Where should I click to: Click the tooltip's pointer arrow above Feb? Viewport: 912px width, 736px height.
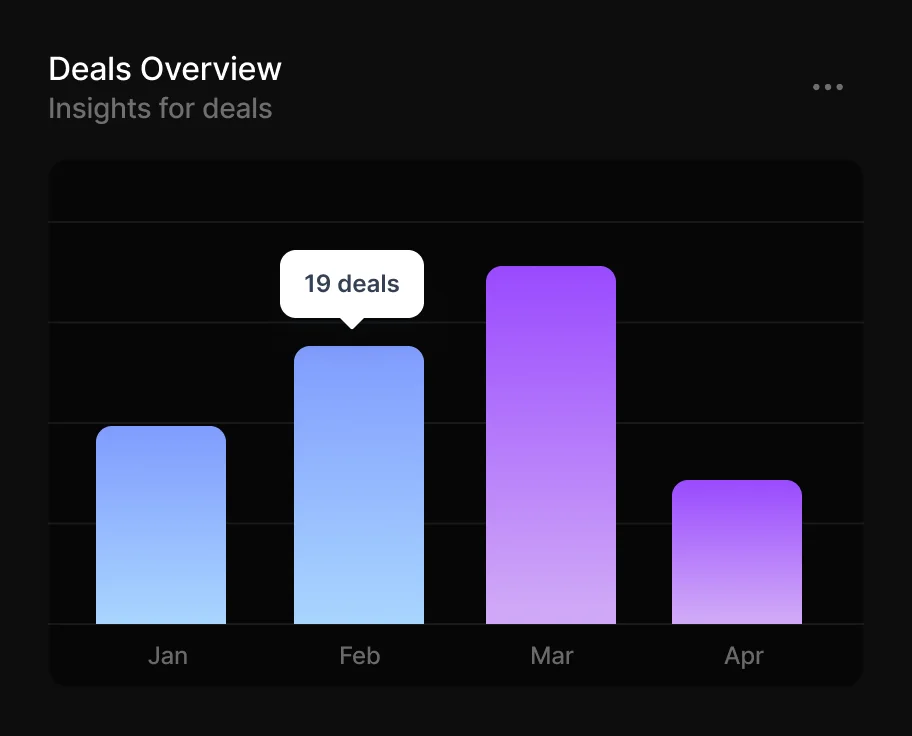[x=351, y=322]
